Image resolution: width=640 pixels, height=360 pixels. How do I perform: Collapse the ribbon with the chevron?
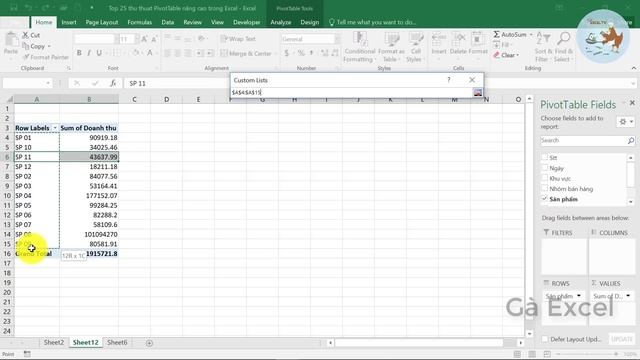(x=633, y=68)
